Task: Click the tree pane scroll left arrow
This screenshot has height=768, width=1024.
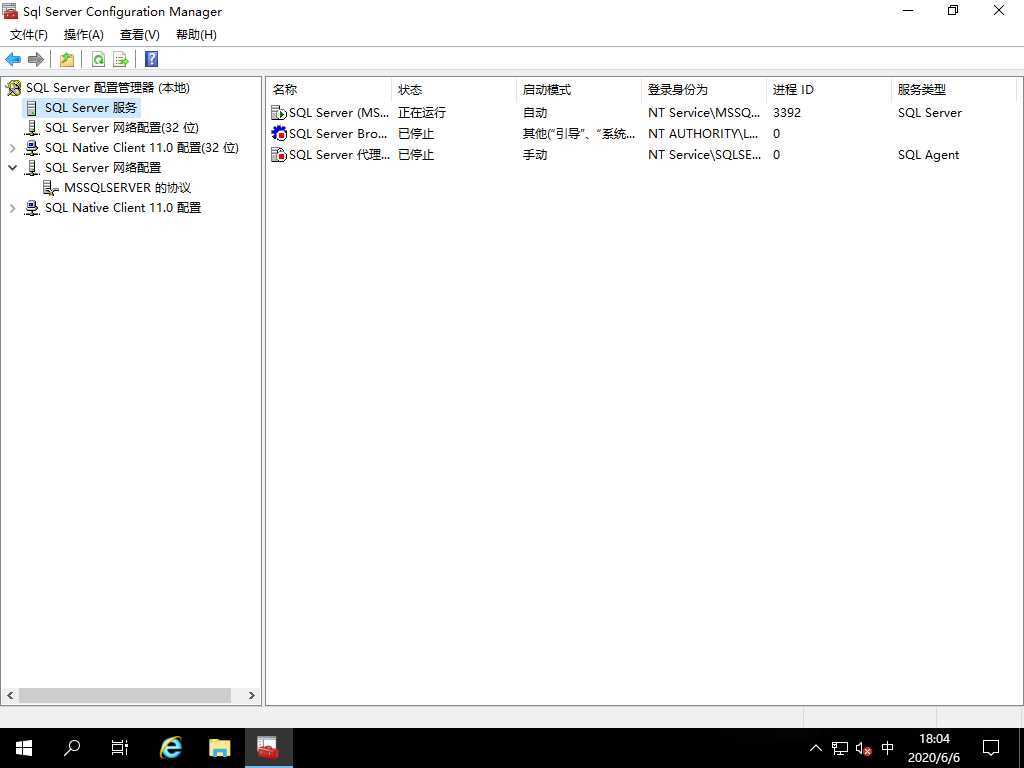Action: [10, 696]
